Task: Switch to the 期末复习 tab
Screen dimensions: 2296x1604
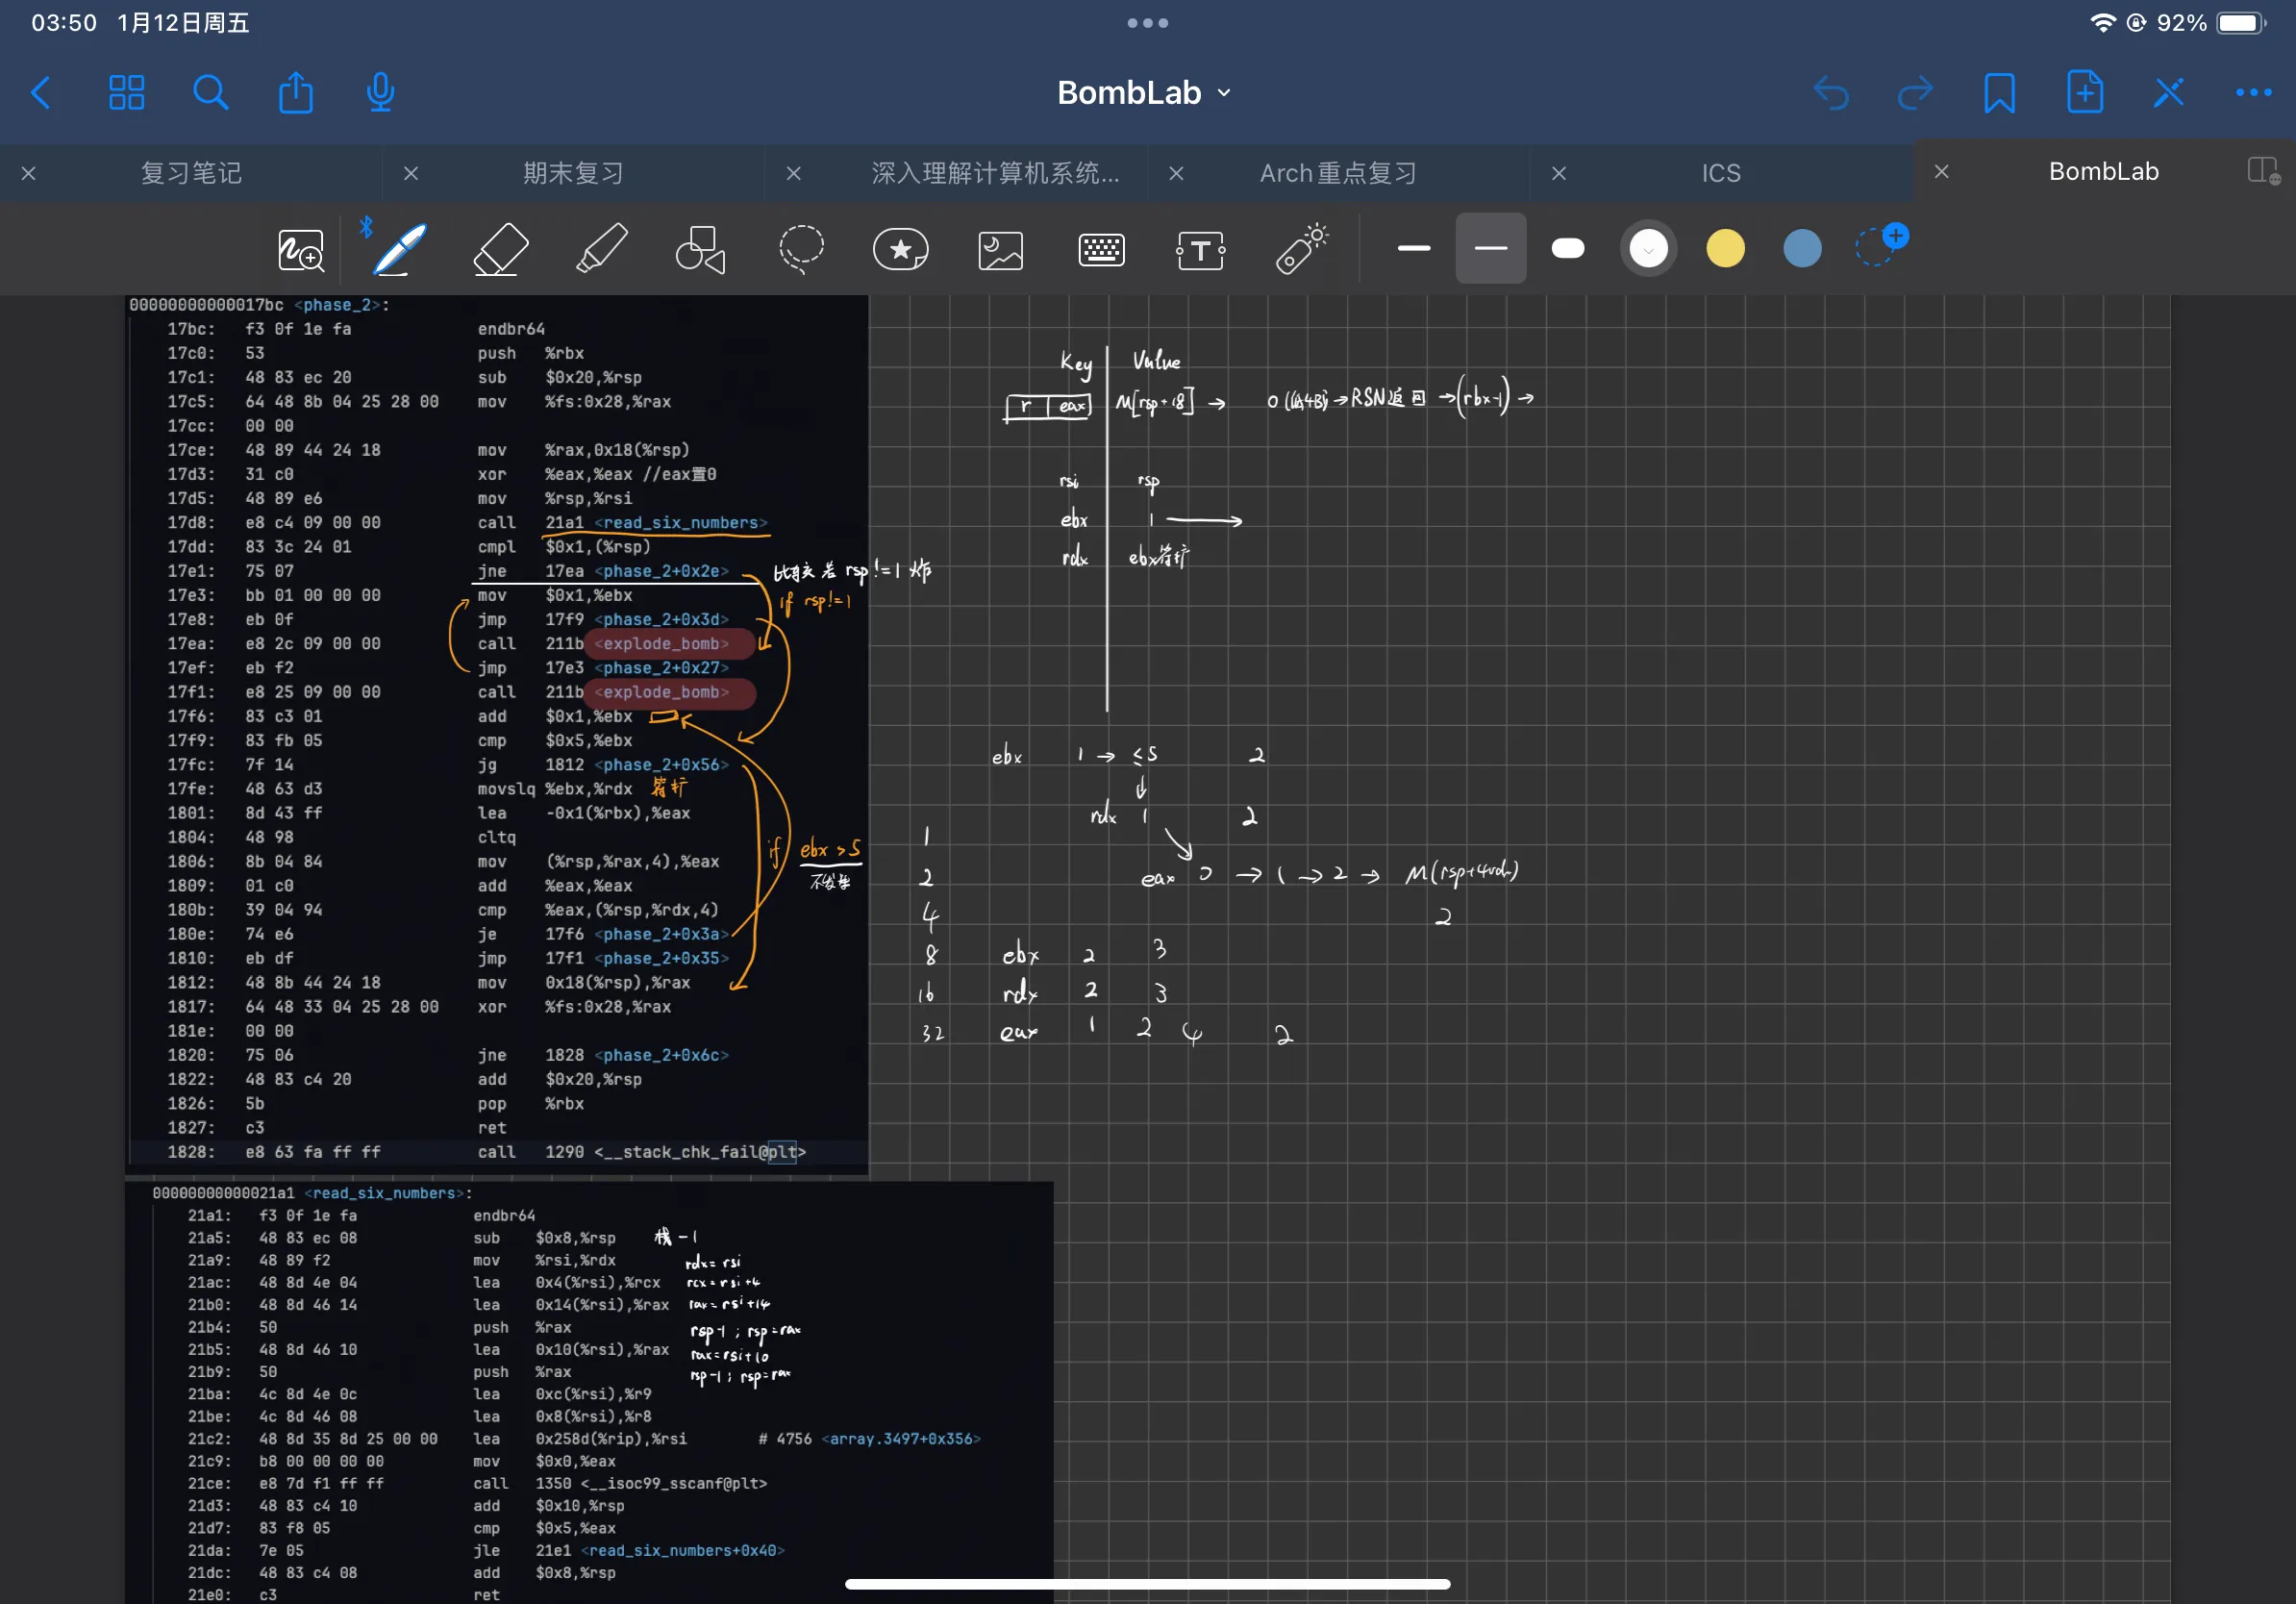Action: [x=573, y=173]
